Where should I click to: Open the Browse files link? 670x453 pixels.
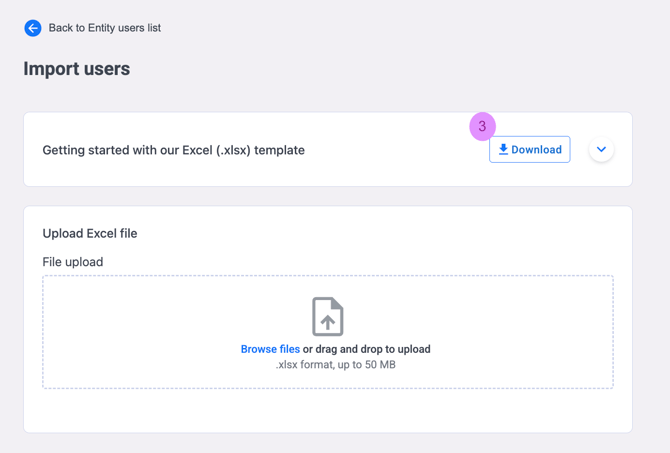click(270, 349)
